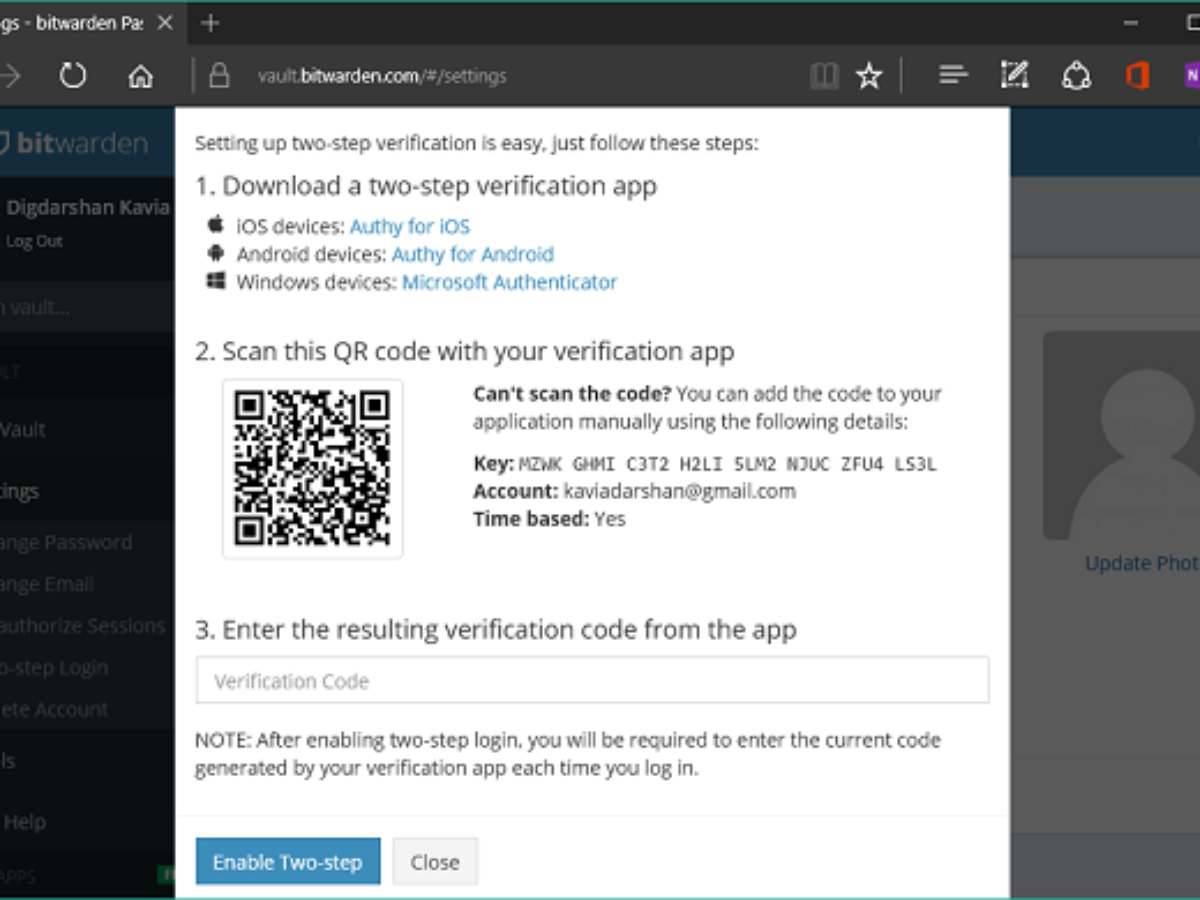Focus the Verification Code input field
Viewport: 1200px width, 900px height.
[592, 681]
